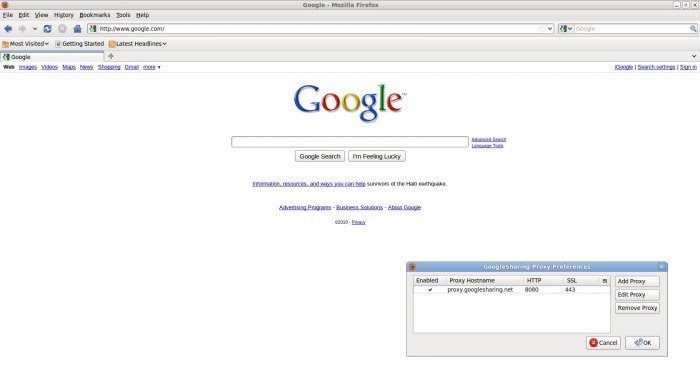
Task: Open a new tab with plus button
Action: pyautogui.click(x=111, y=56)
